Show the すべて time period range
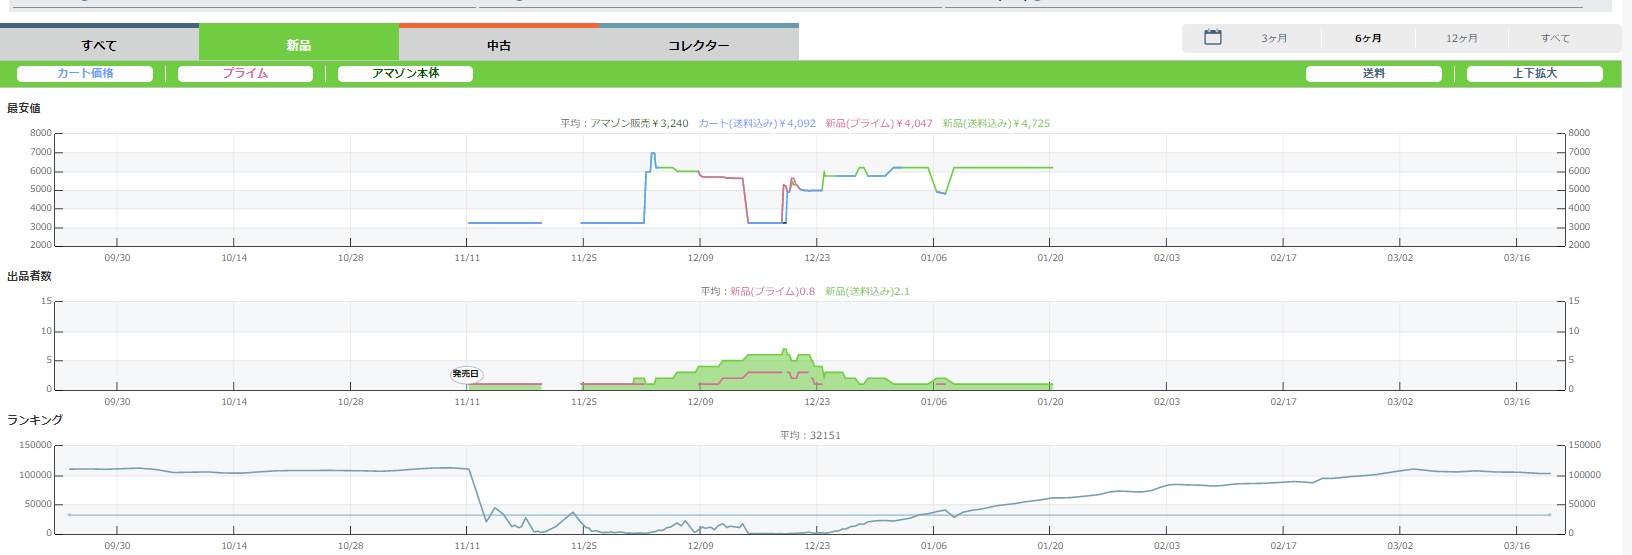 tap(1555, 39)
